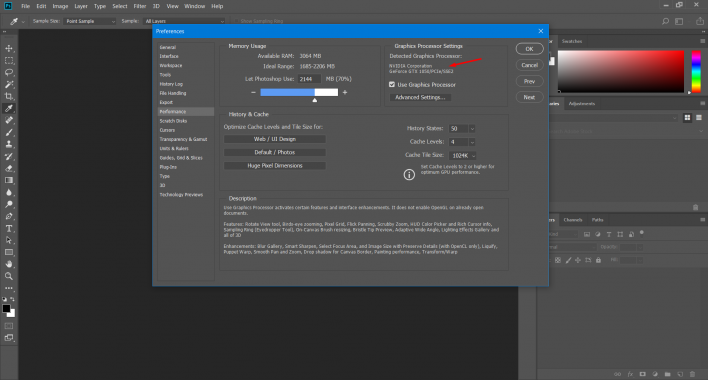Click Cancel in Preferences dialog
The width and height of the screenshot is (708, 380).
click(x=529, y=65)
